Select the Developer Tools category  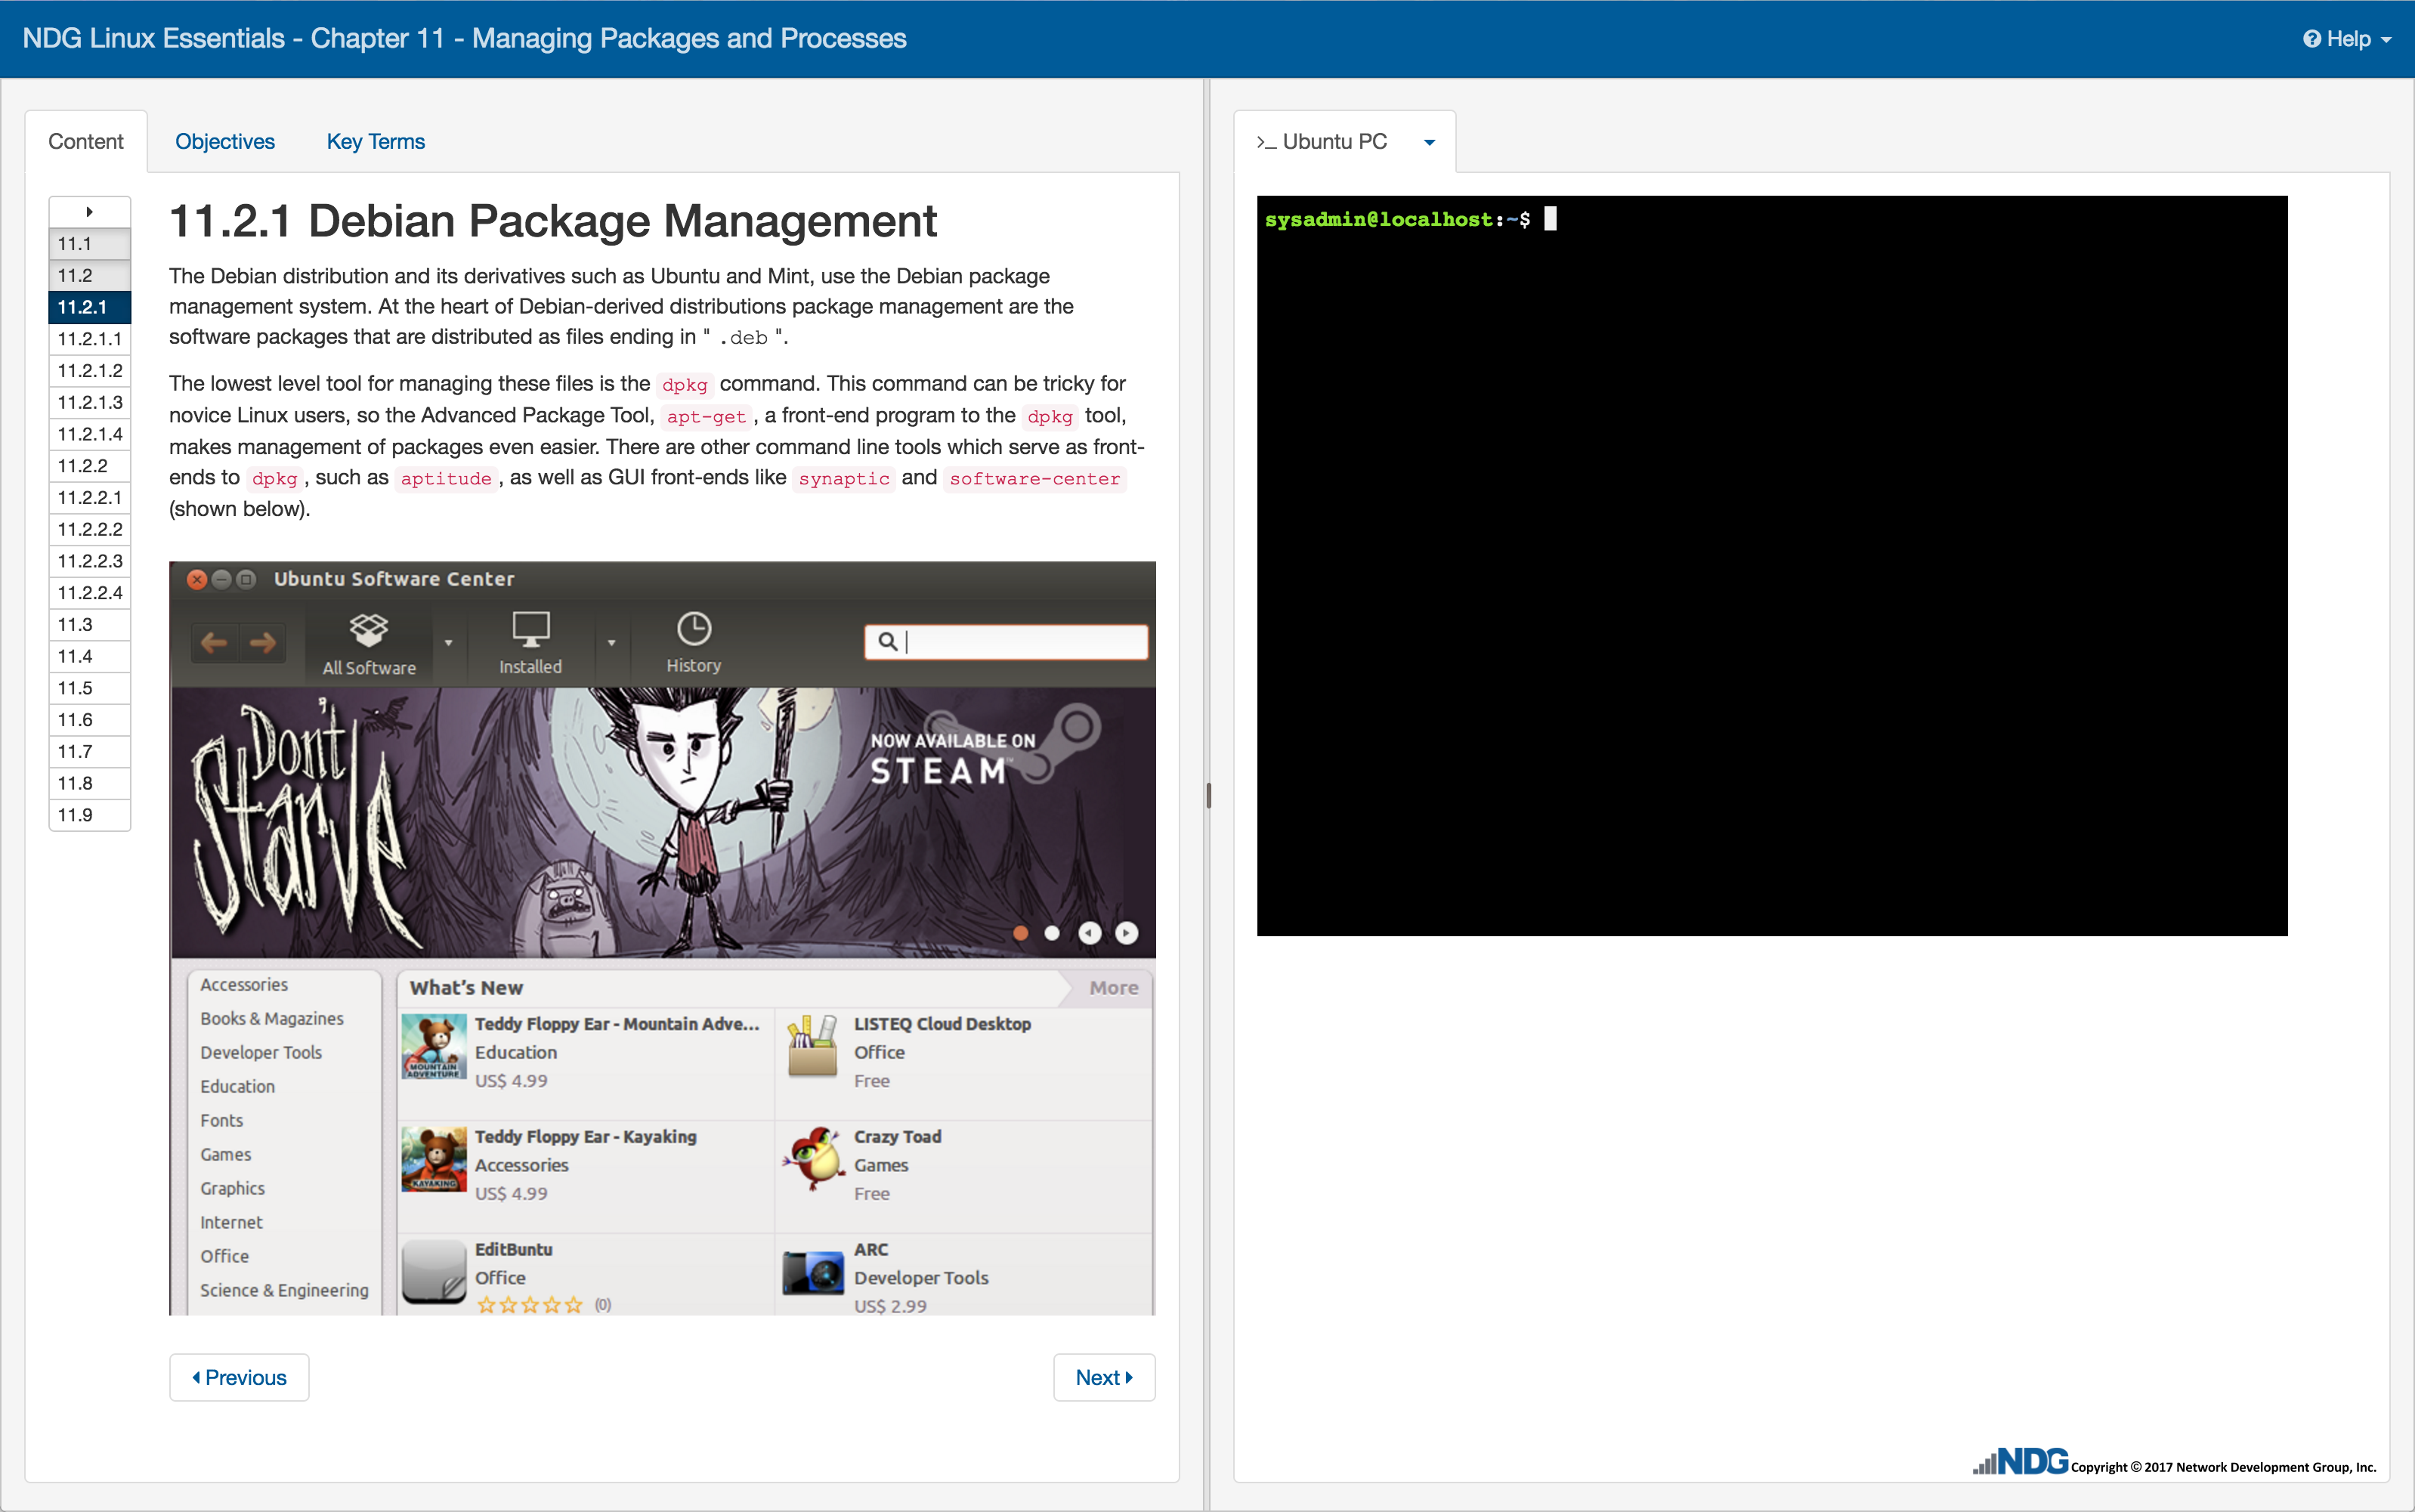261,1053
